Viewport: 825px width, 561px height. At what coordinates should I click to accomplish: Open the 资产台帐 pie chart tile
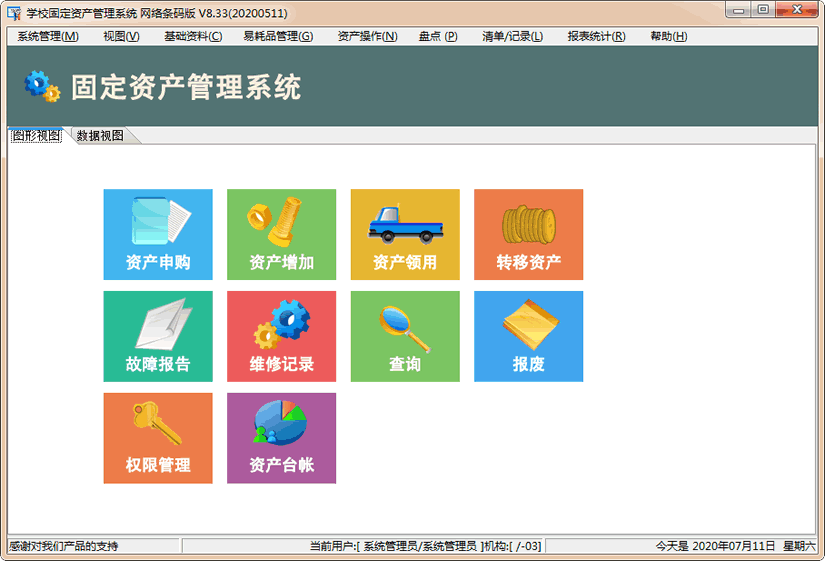pos(281,438)
